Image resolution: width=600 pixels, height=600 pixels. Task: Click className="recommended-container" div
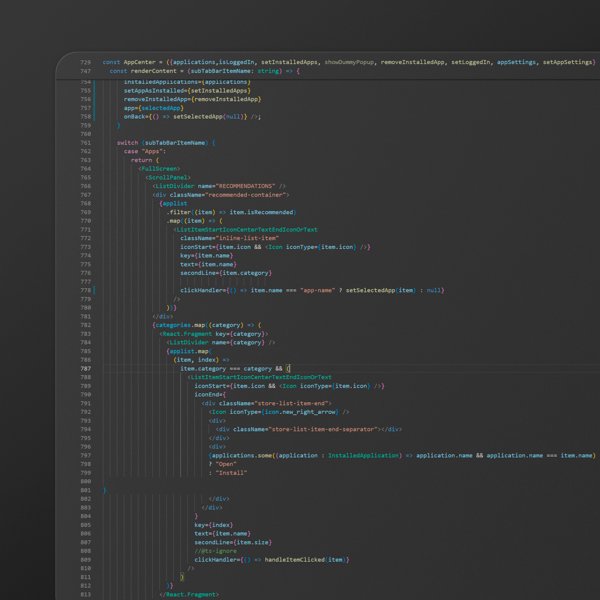(221, 195)
